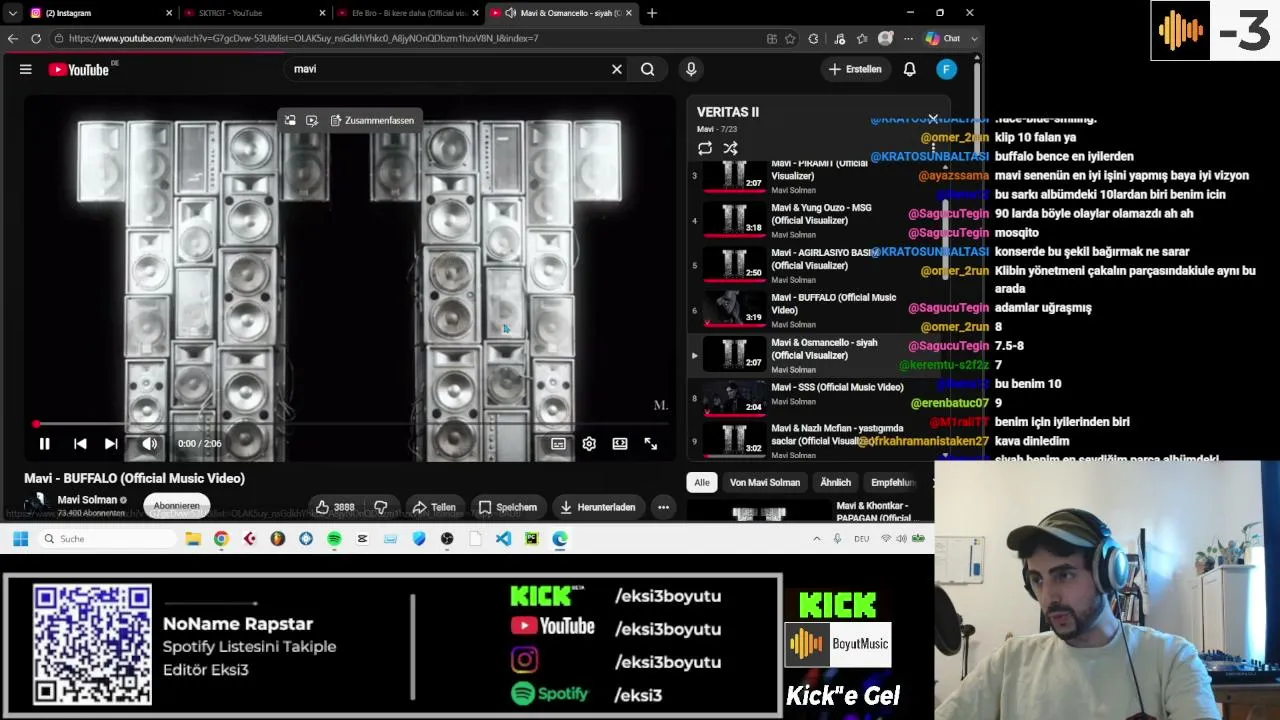Pause the YouTube video
This screenshot has height=720, width=1280.
pyautogui.click(x=44, y=444)
